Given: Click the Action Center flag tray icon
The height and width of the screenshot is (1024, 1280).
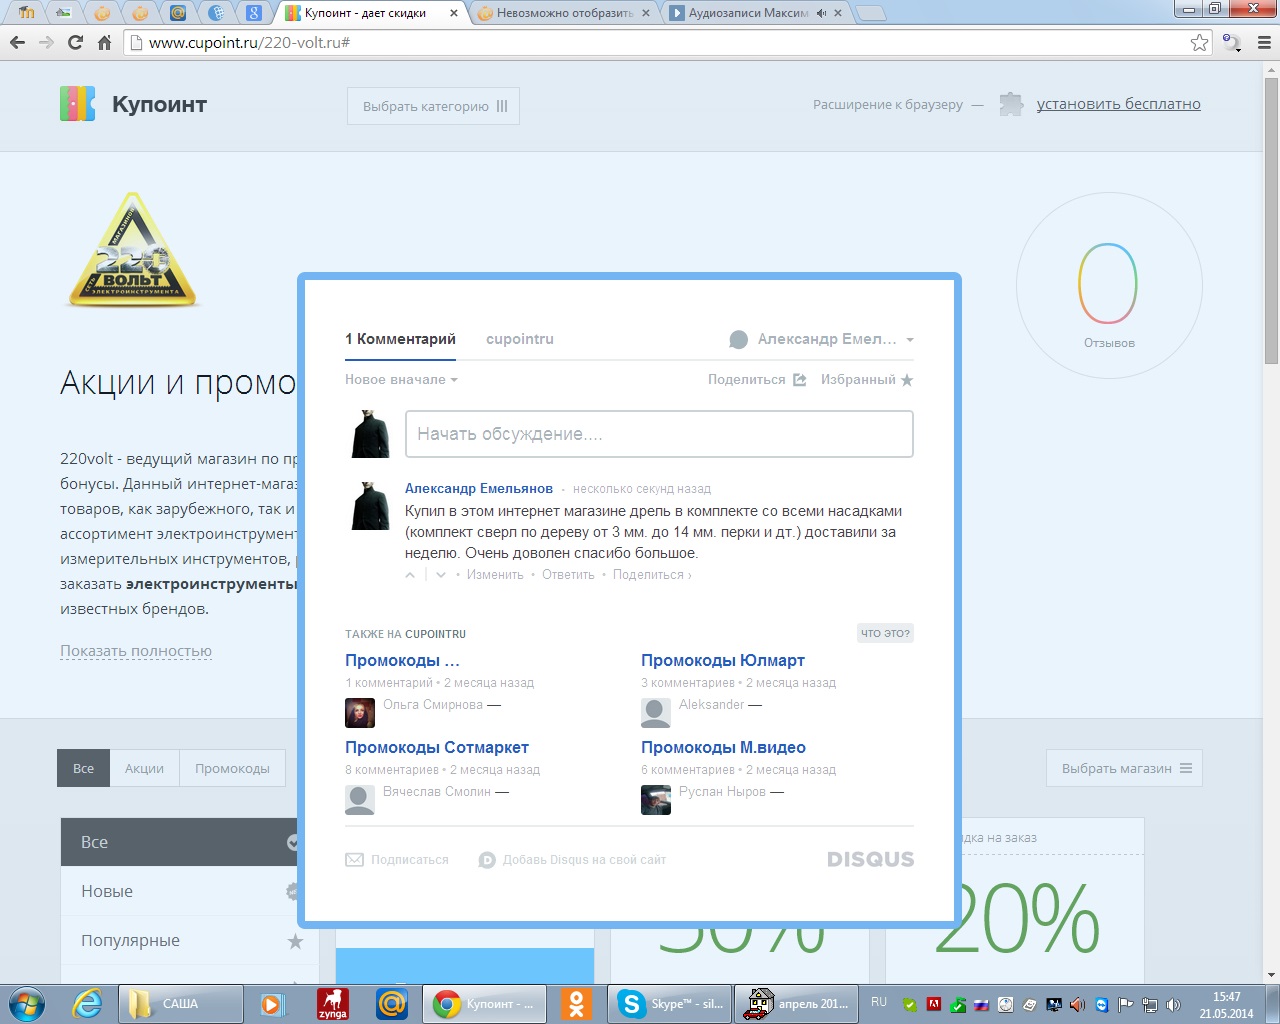Looking at the screenshot, I should click(1126, 1004).
